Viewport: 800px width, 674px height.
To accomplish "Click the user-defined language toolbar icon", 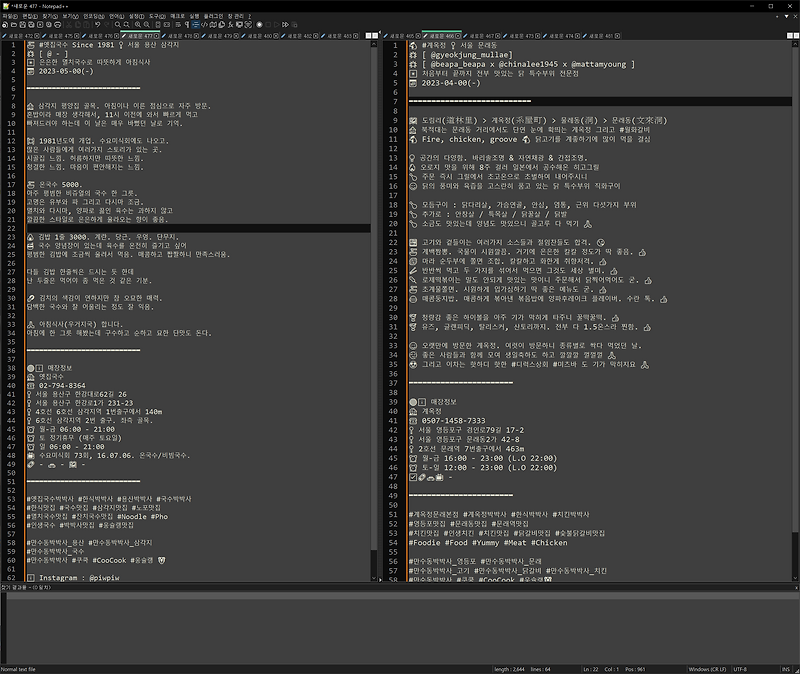I will coord(205,24).
